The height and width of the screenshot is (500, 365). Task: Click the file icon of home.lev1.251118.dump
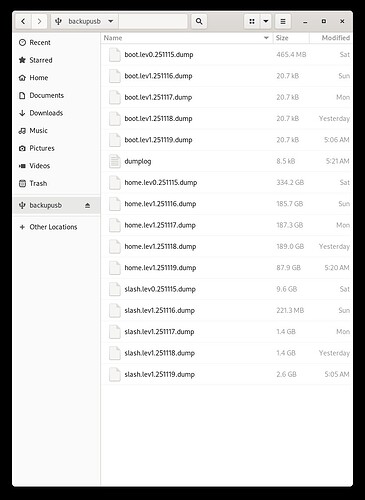115,247
